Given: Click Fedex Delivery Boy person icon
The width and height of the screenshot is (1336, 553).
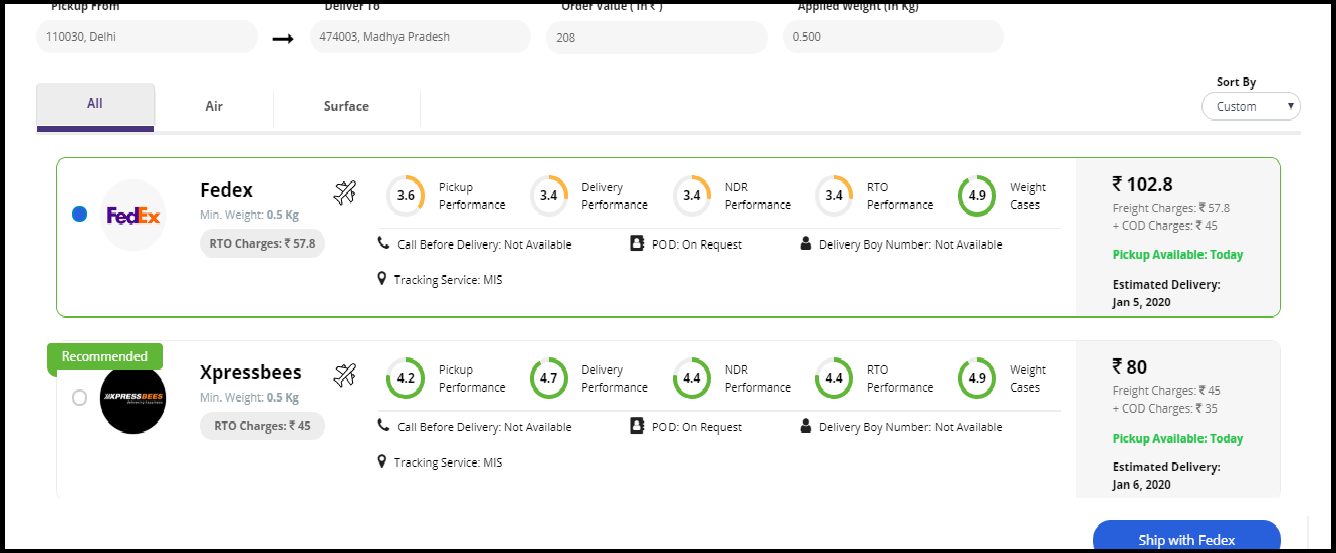Looking at the screenshot, I should (806, 243).
